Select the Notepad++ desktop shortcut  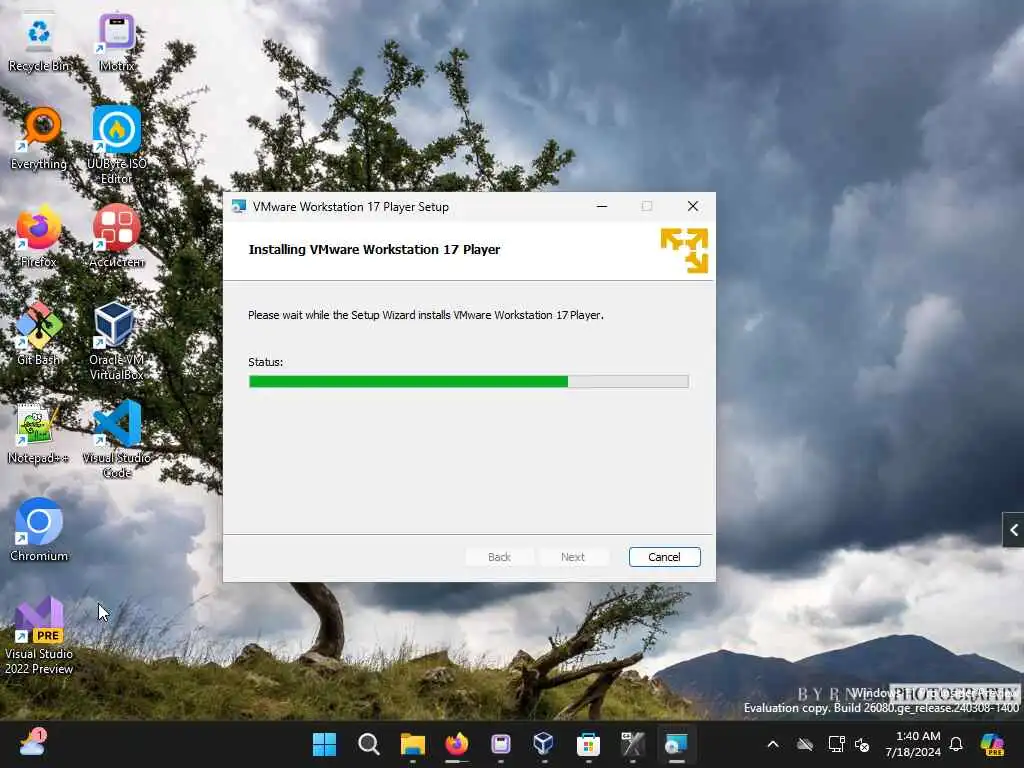click(39, 433)
